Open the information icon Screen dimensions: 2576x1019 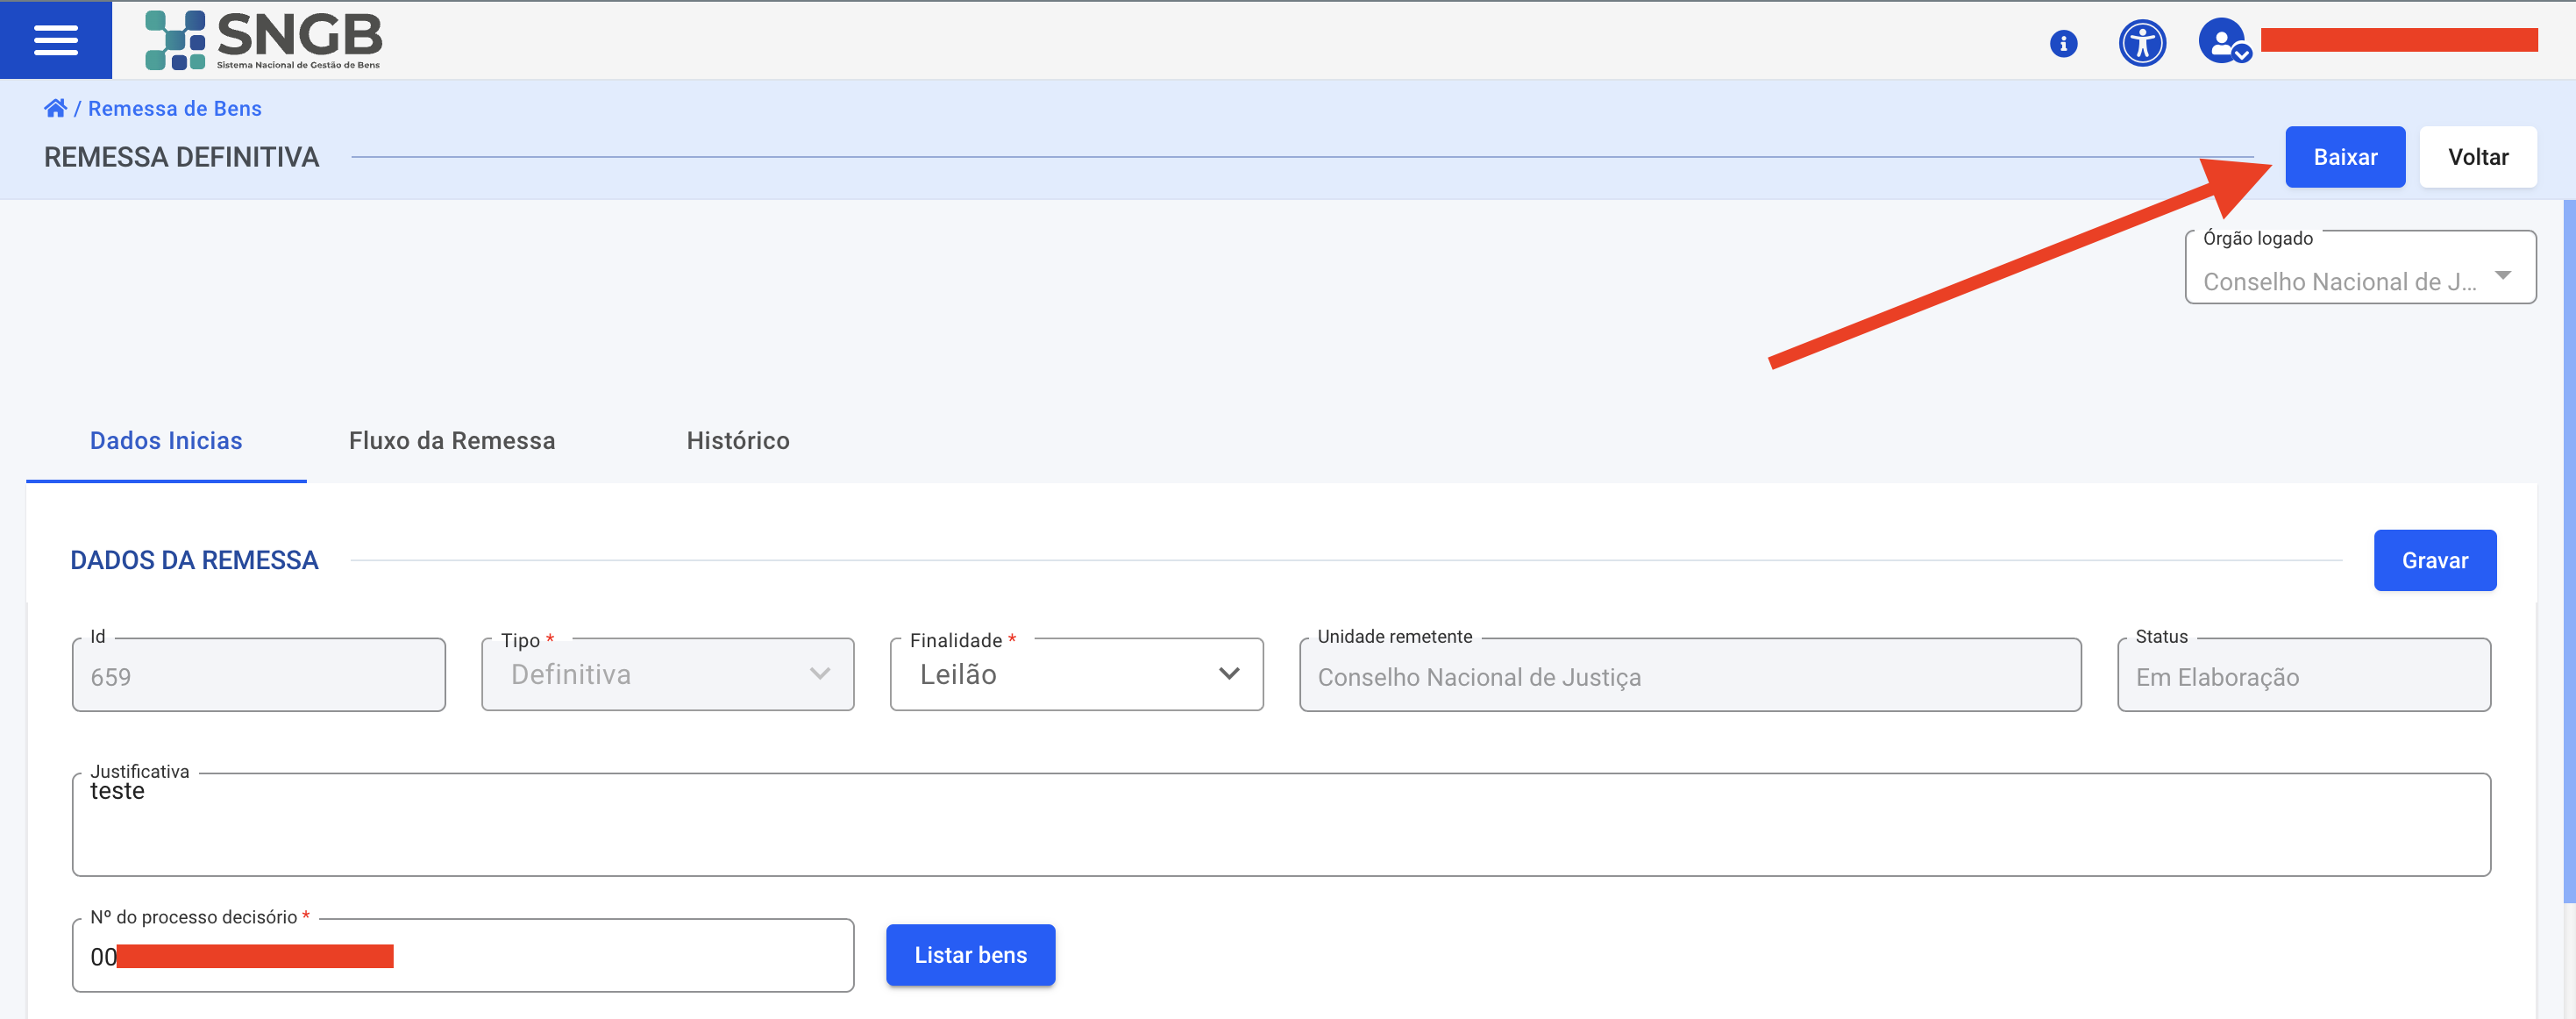2063,43
